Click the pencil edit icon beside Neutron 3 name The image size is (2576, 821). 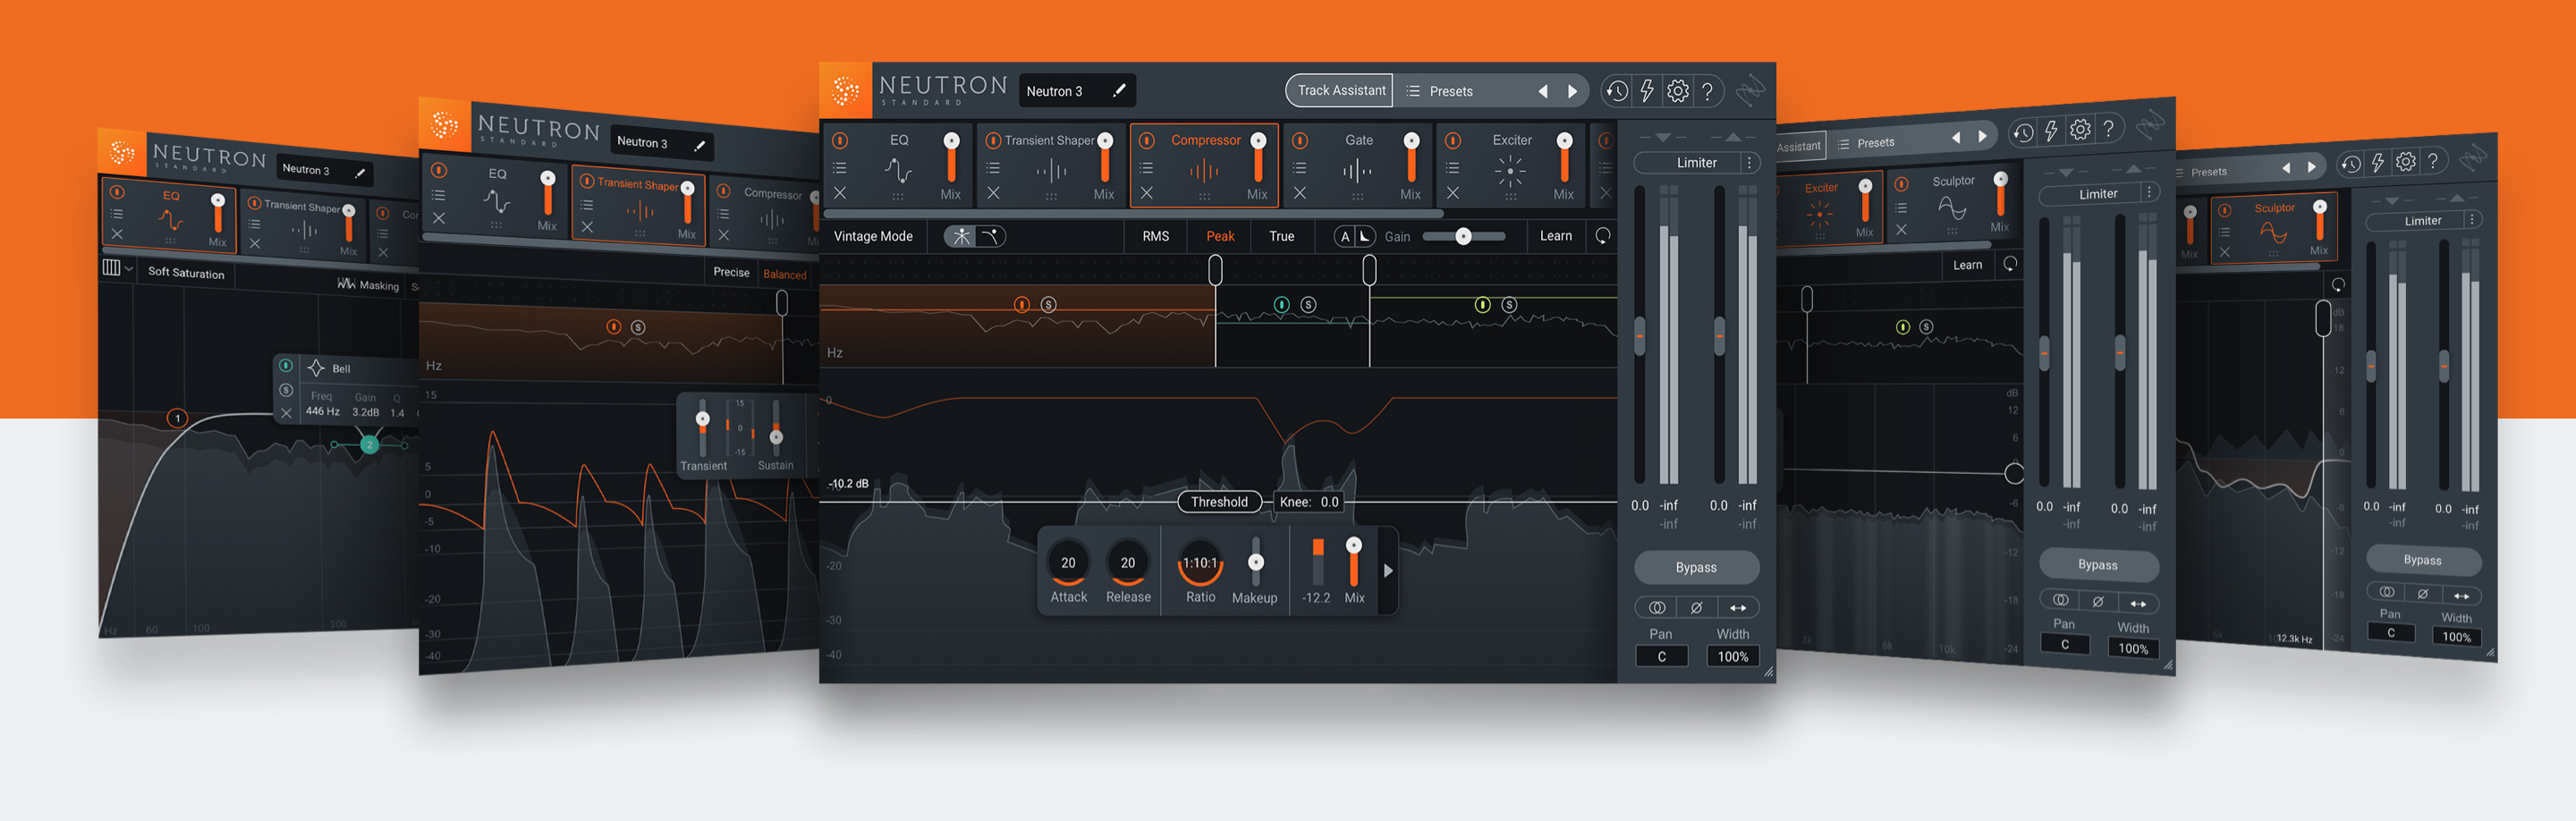click(1119, 90)
